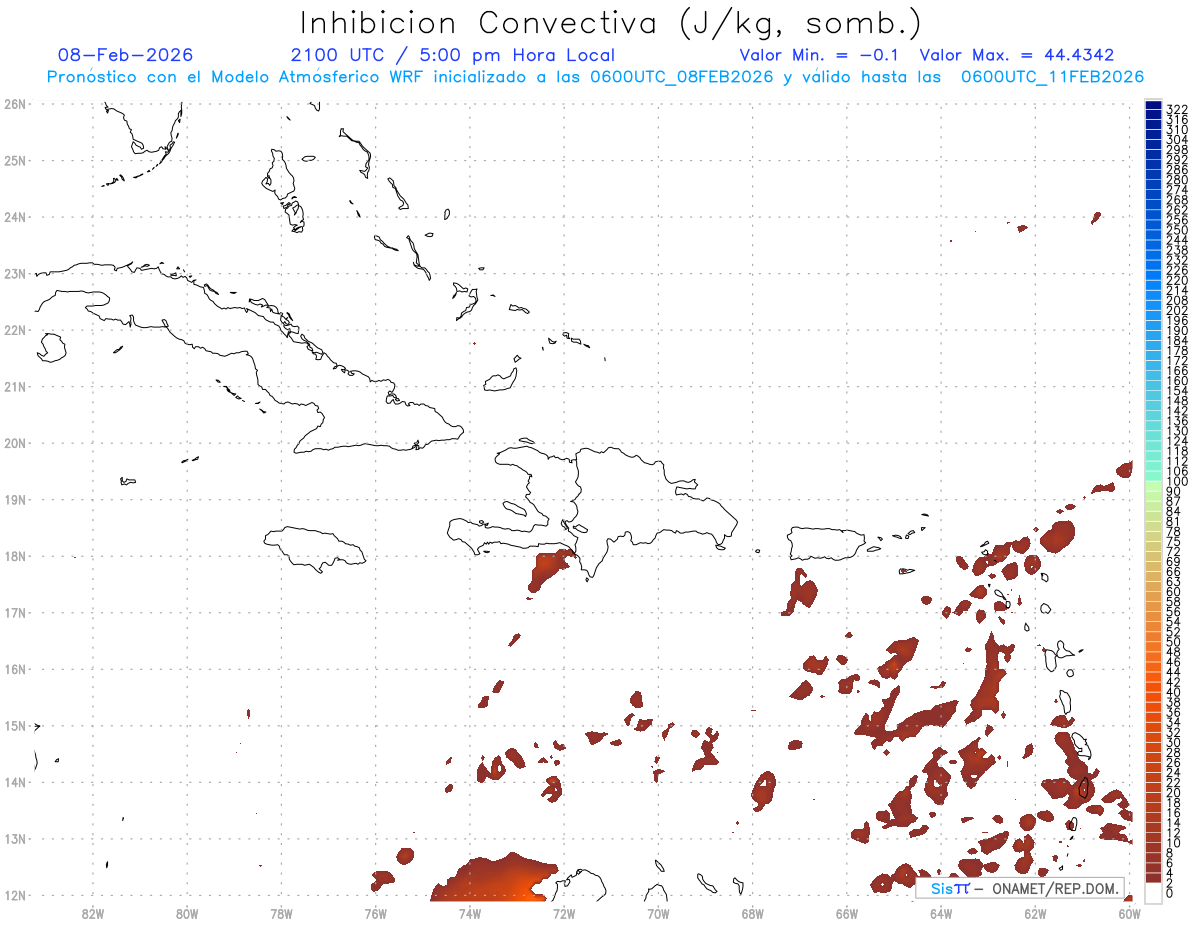Viewport: 1200px width, 927px height.
Task: Select the date text "08-Feb-2026"
Action: coord(126,55)
